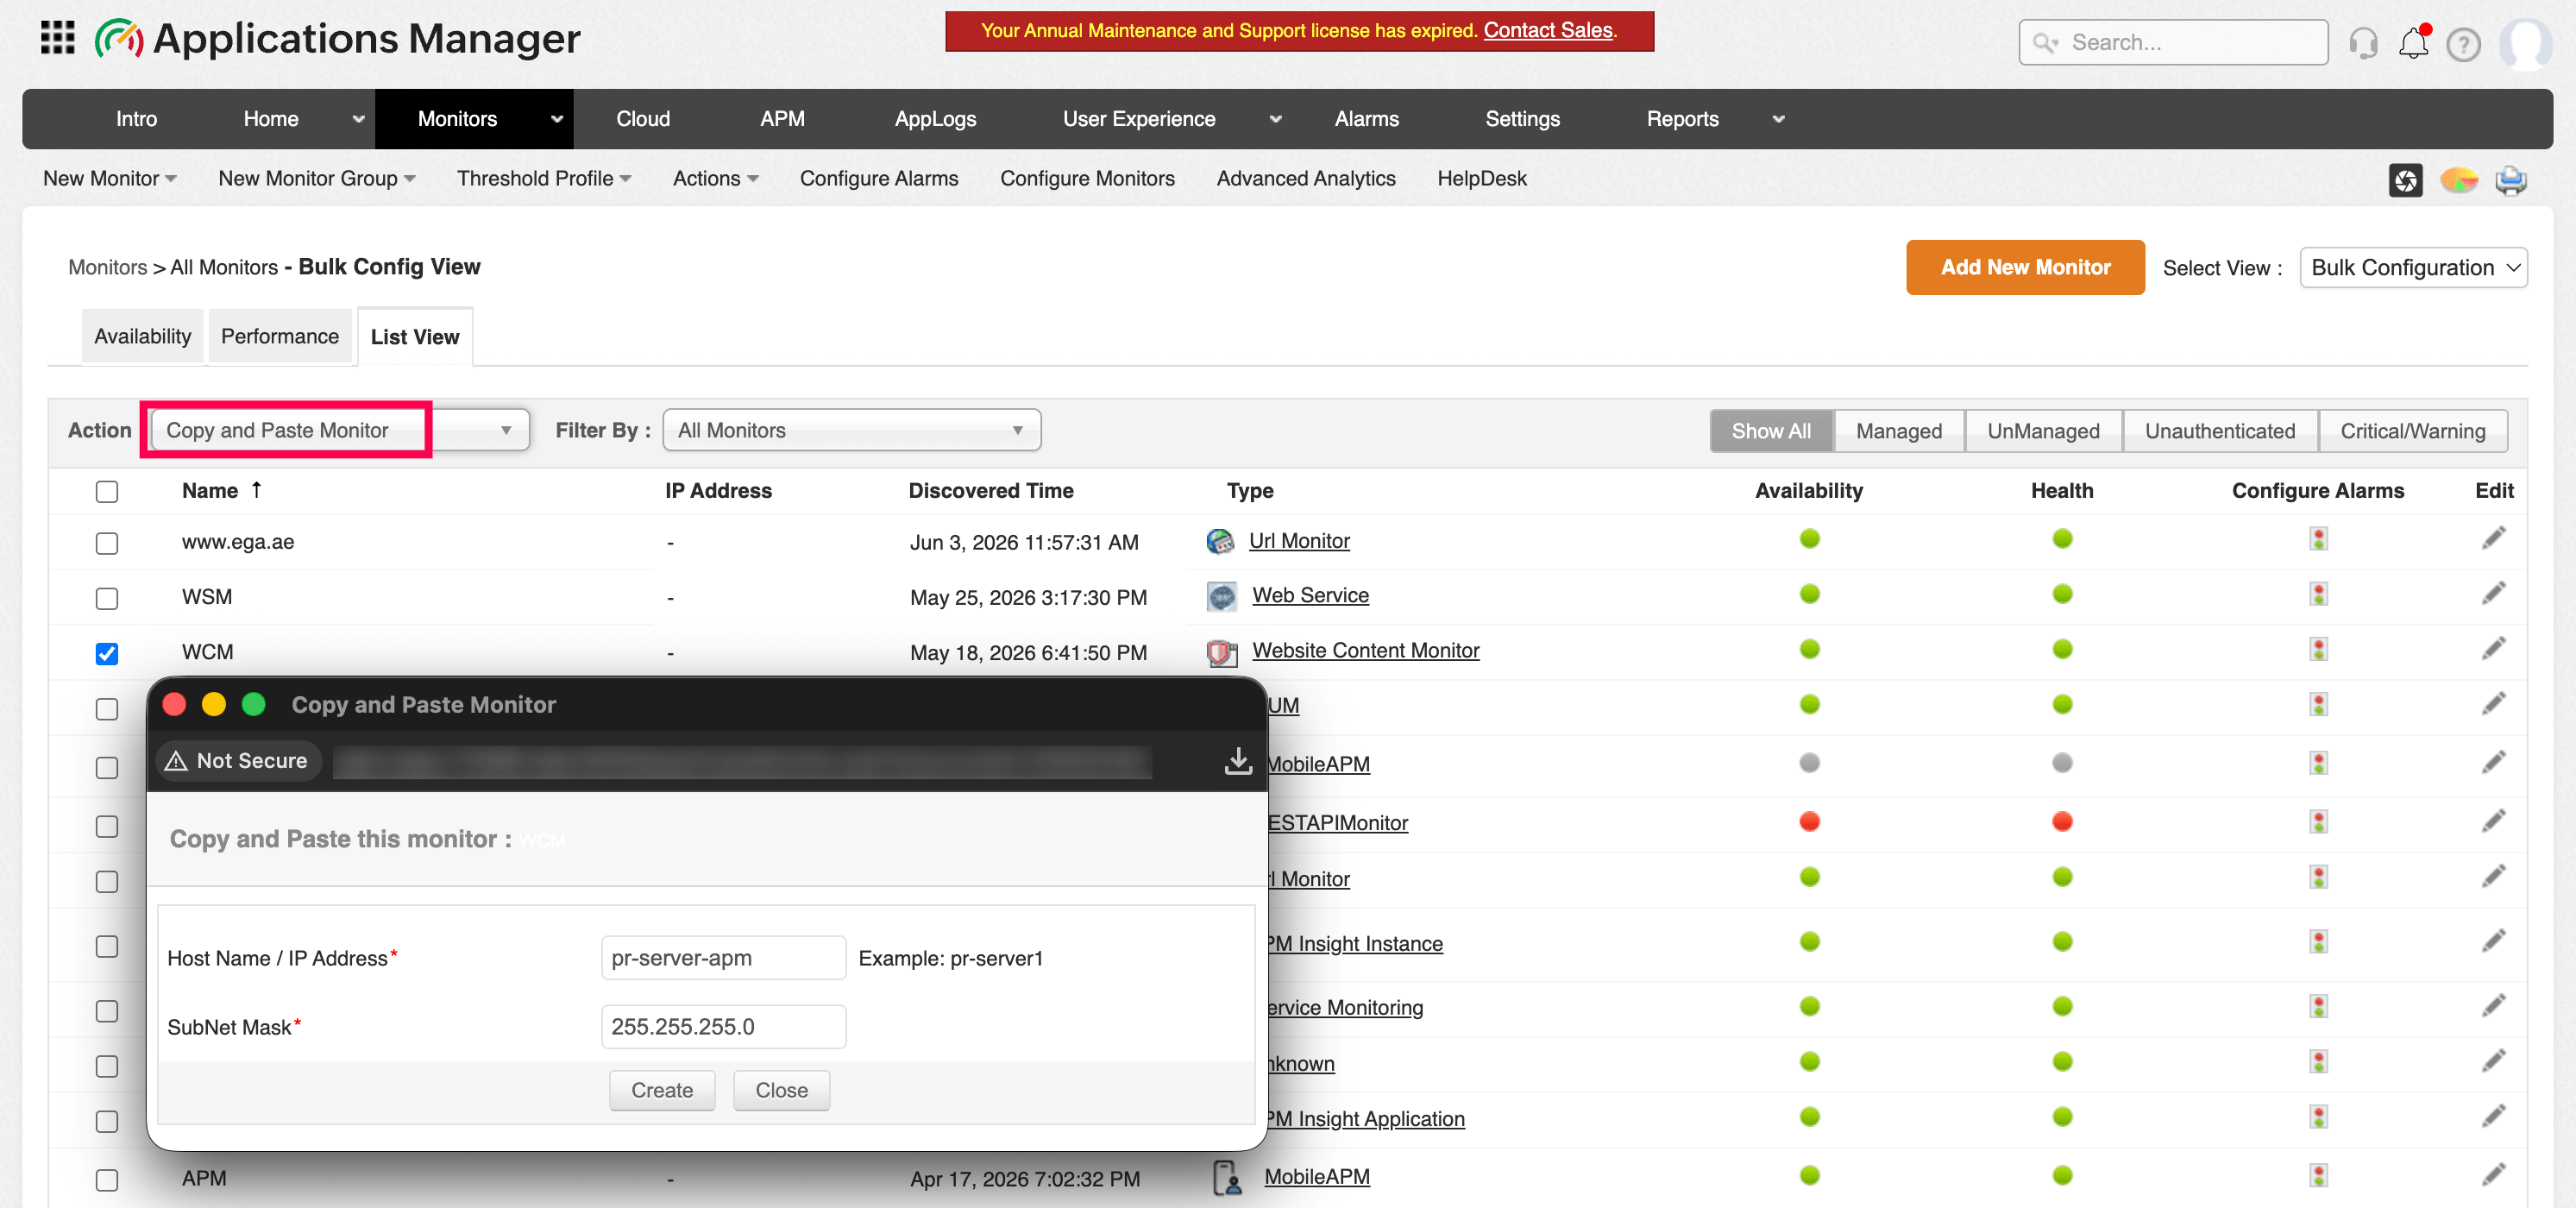Edit the WSM monitor pencil icon
The width and height of the screenshot is (2576, 1208).
tap(2492, 594)
